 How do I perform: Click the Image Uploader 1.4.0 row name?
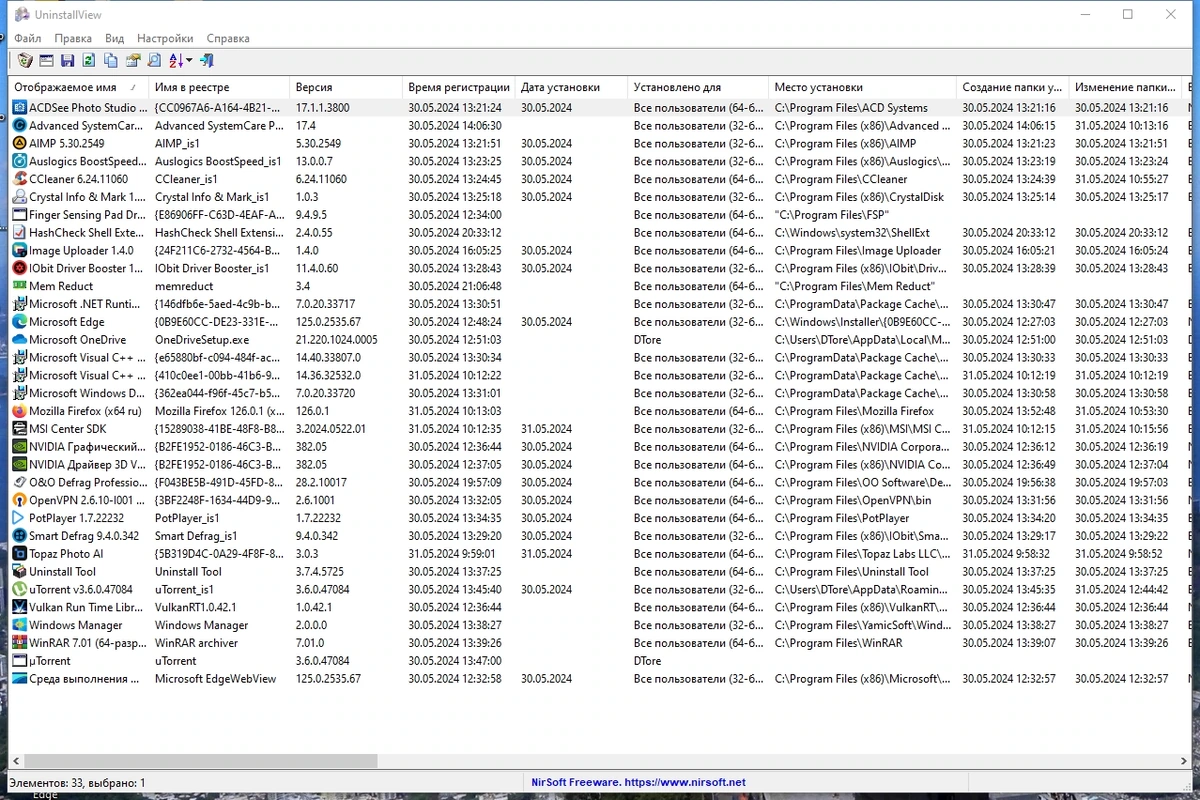81,250
